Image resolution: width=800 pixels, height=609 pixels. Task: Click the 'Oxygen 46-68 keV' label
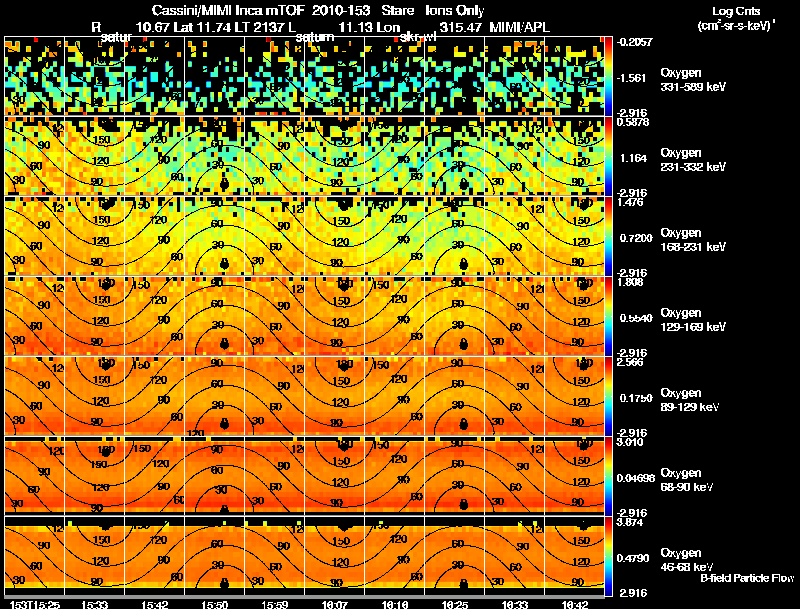pyautogui.click(x=687, y=560)
